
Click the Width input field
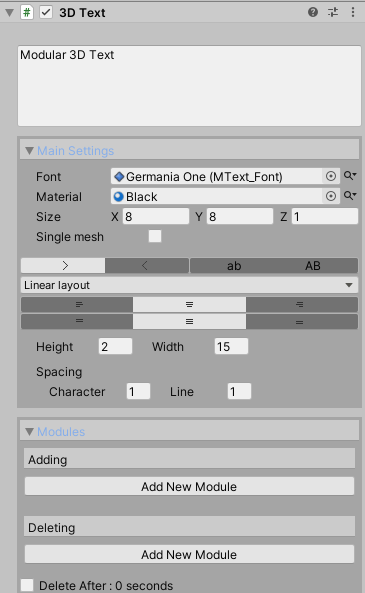[231, 346]
